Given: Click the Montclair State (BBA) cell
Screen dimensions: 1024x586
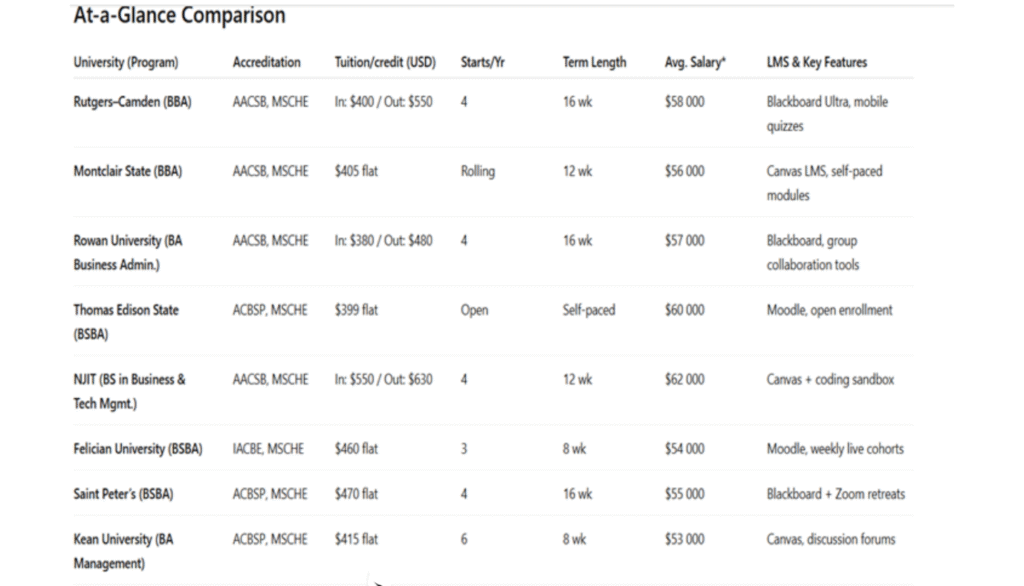Looking at the screenshot, I should click(128, 171).
